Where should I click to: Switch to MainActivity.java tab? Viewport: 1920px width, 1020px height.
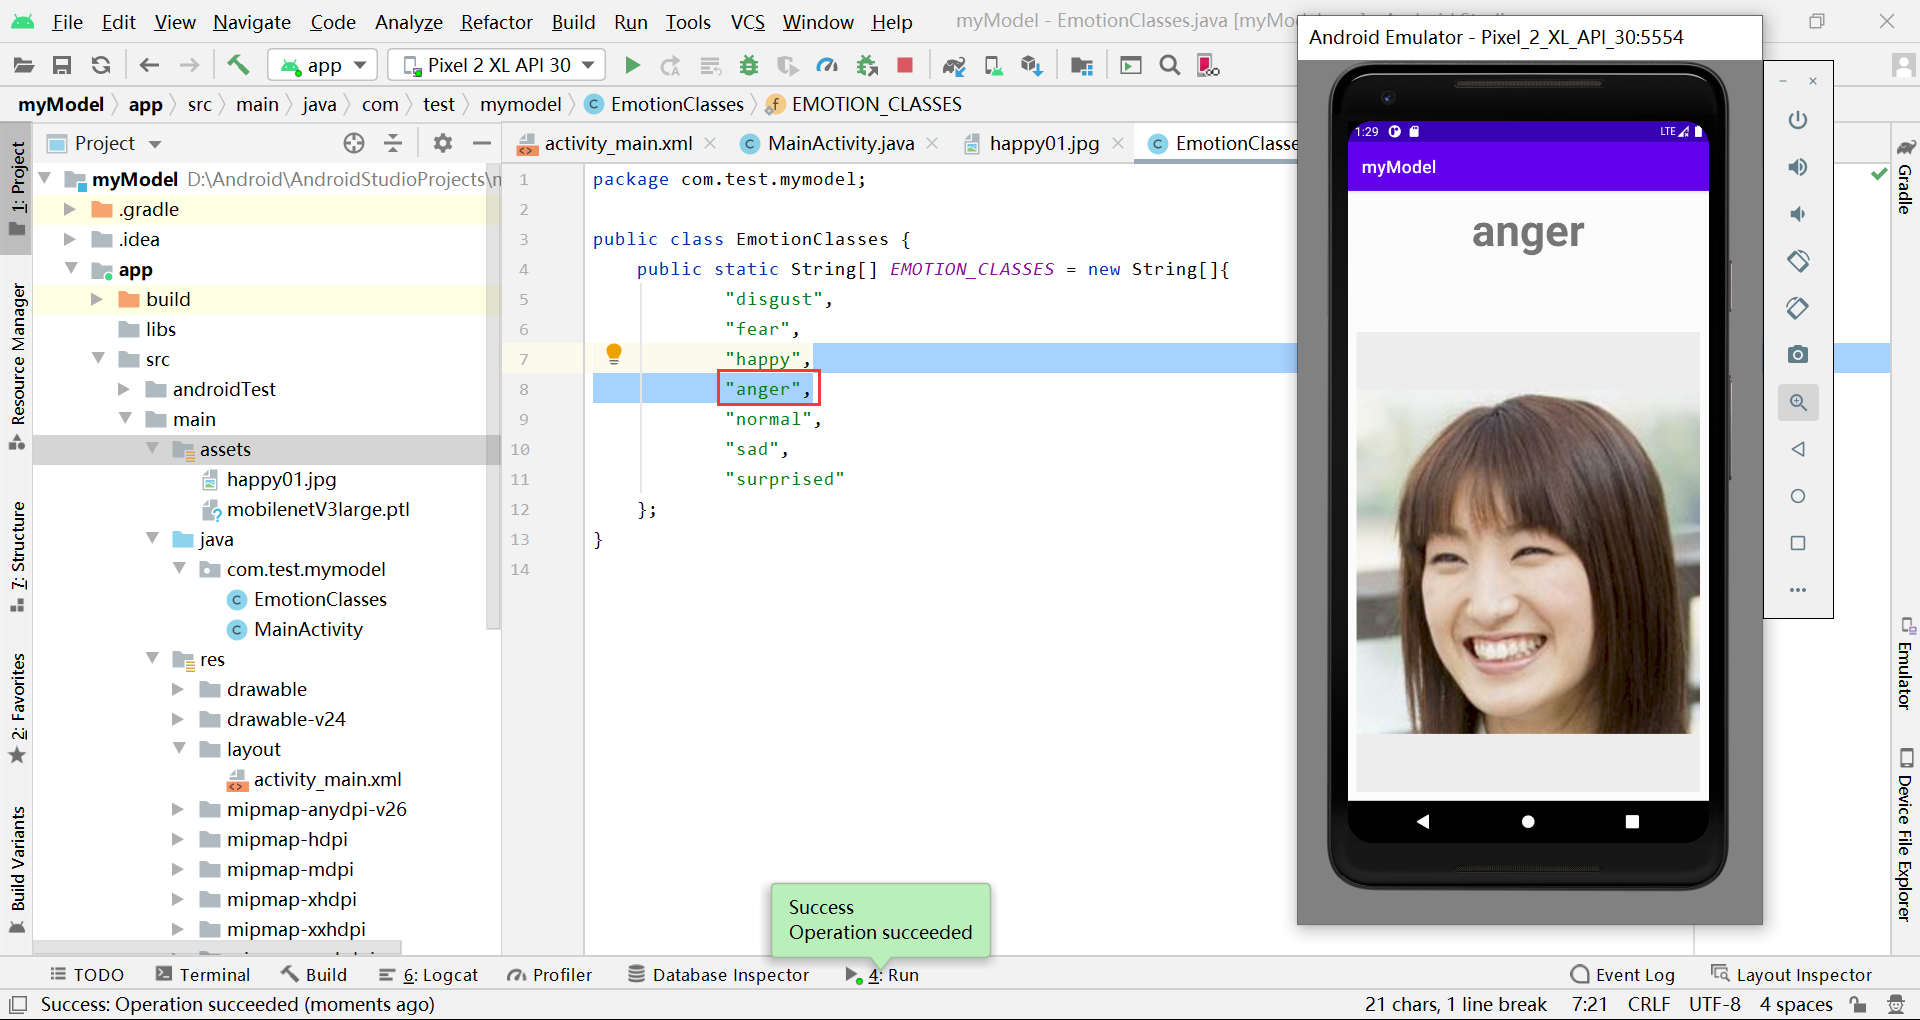[840, 143]
